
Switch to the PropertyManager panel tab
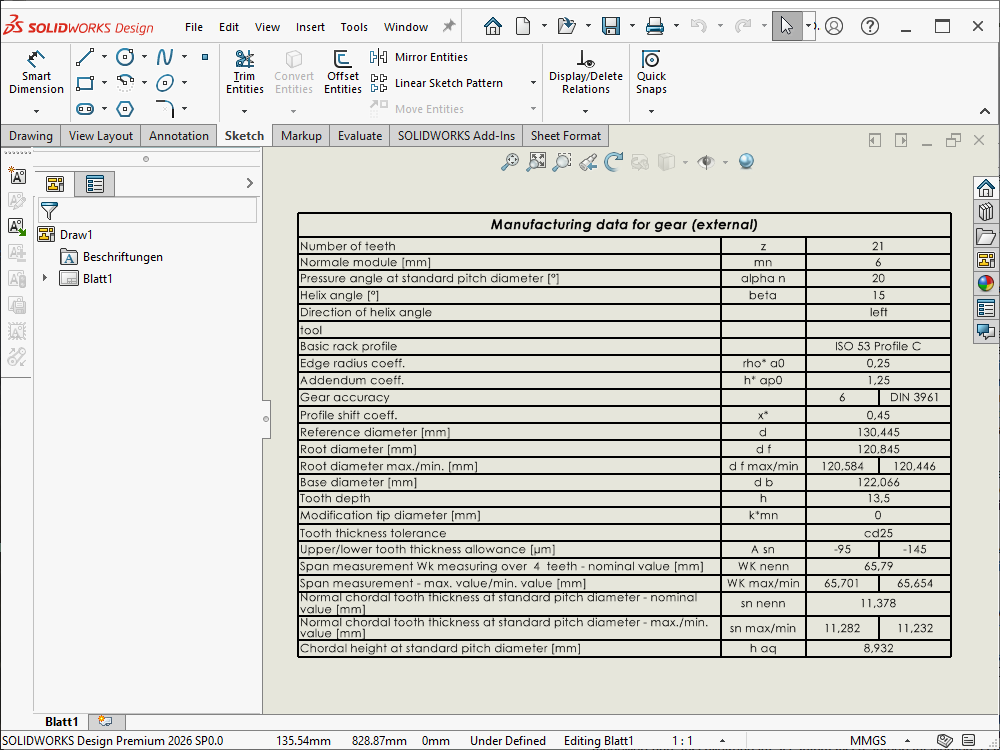pyautogui.click(x=95, y=184)
